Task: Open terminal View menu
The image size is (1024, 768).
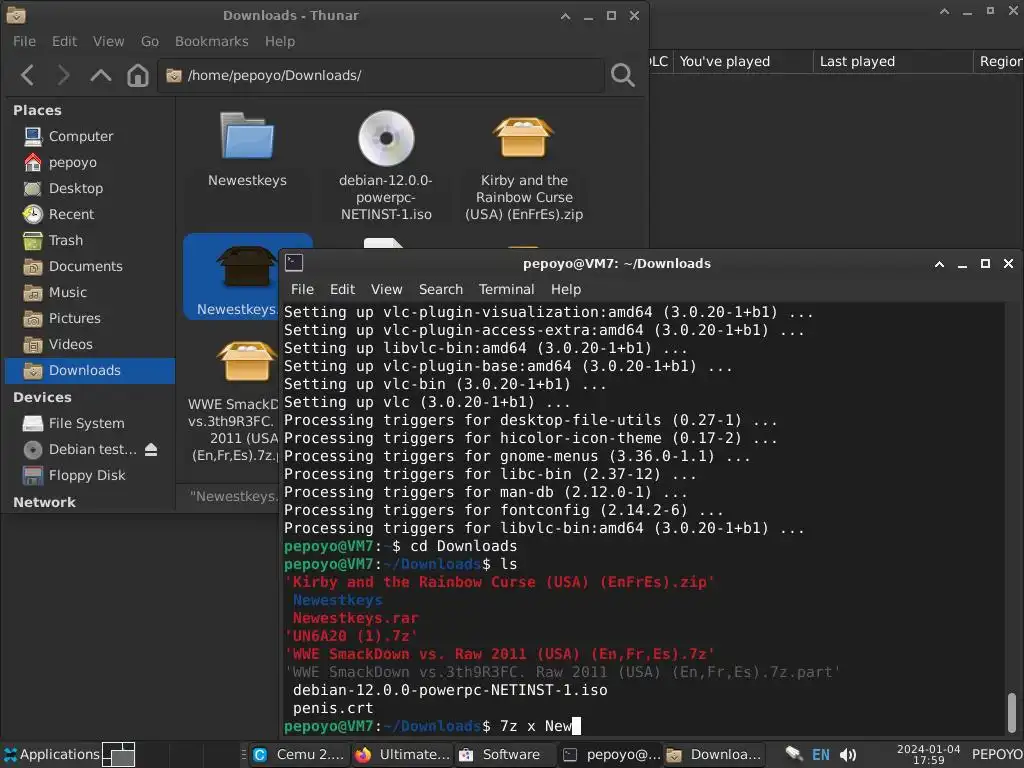Action: click(x=387, y=289)
